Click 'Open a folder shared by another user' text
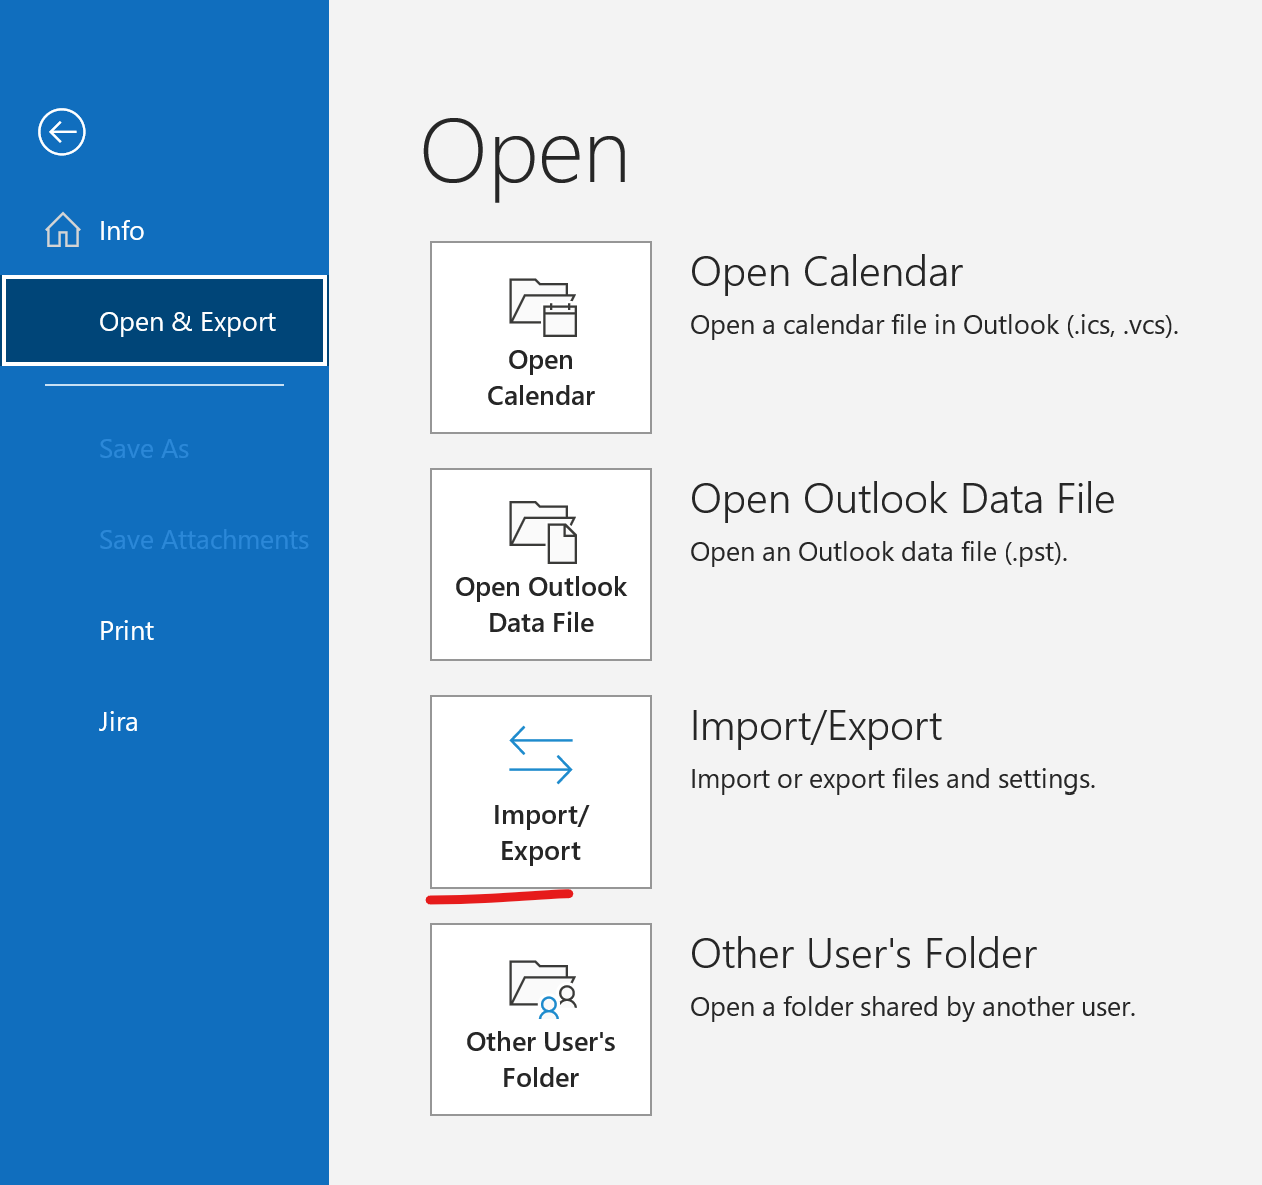This screenshot has height=1185, width=1262. (x=912, y=1007)
